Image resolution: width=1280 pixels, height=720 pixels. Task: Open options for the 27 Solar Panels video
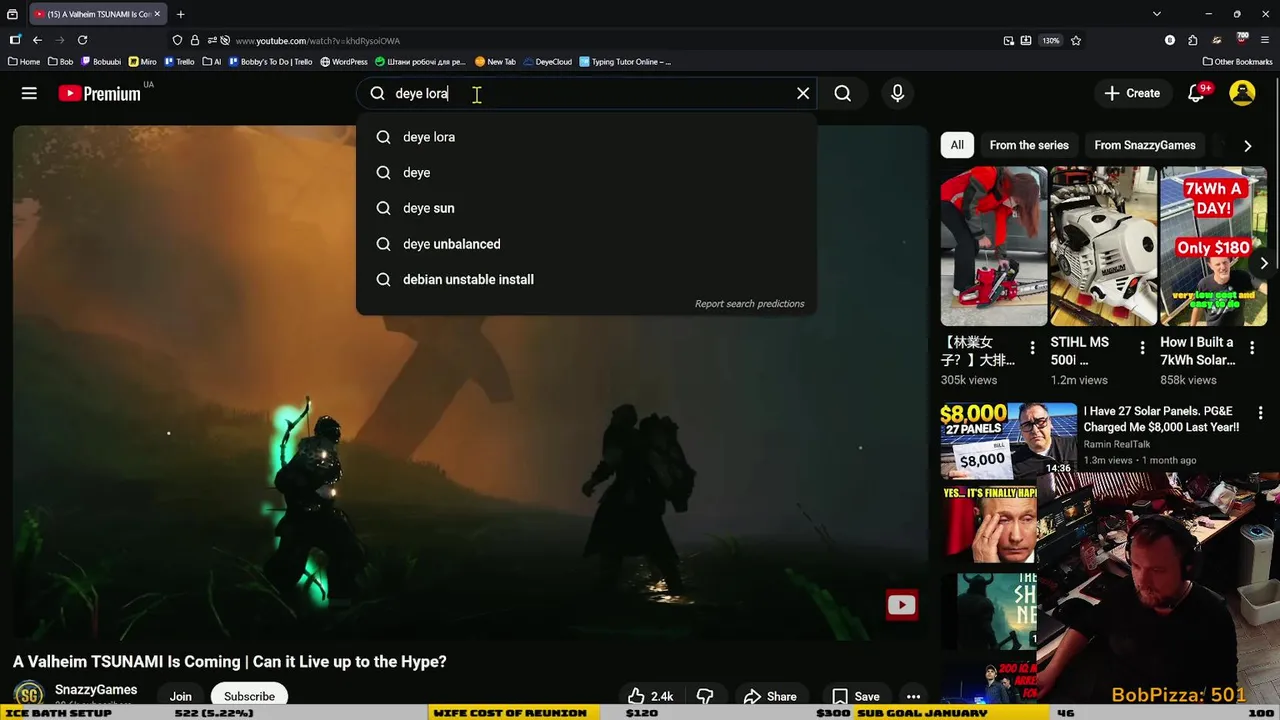pyautogui.click(x=1260, y=413)
